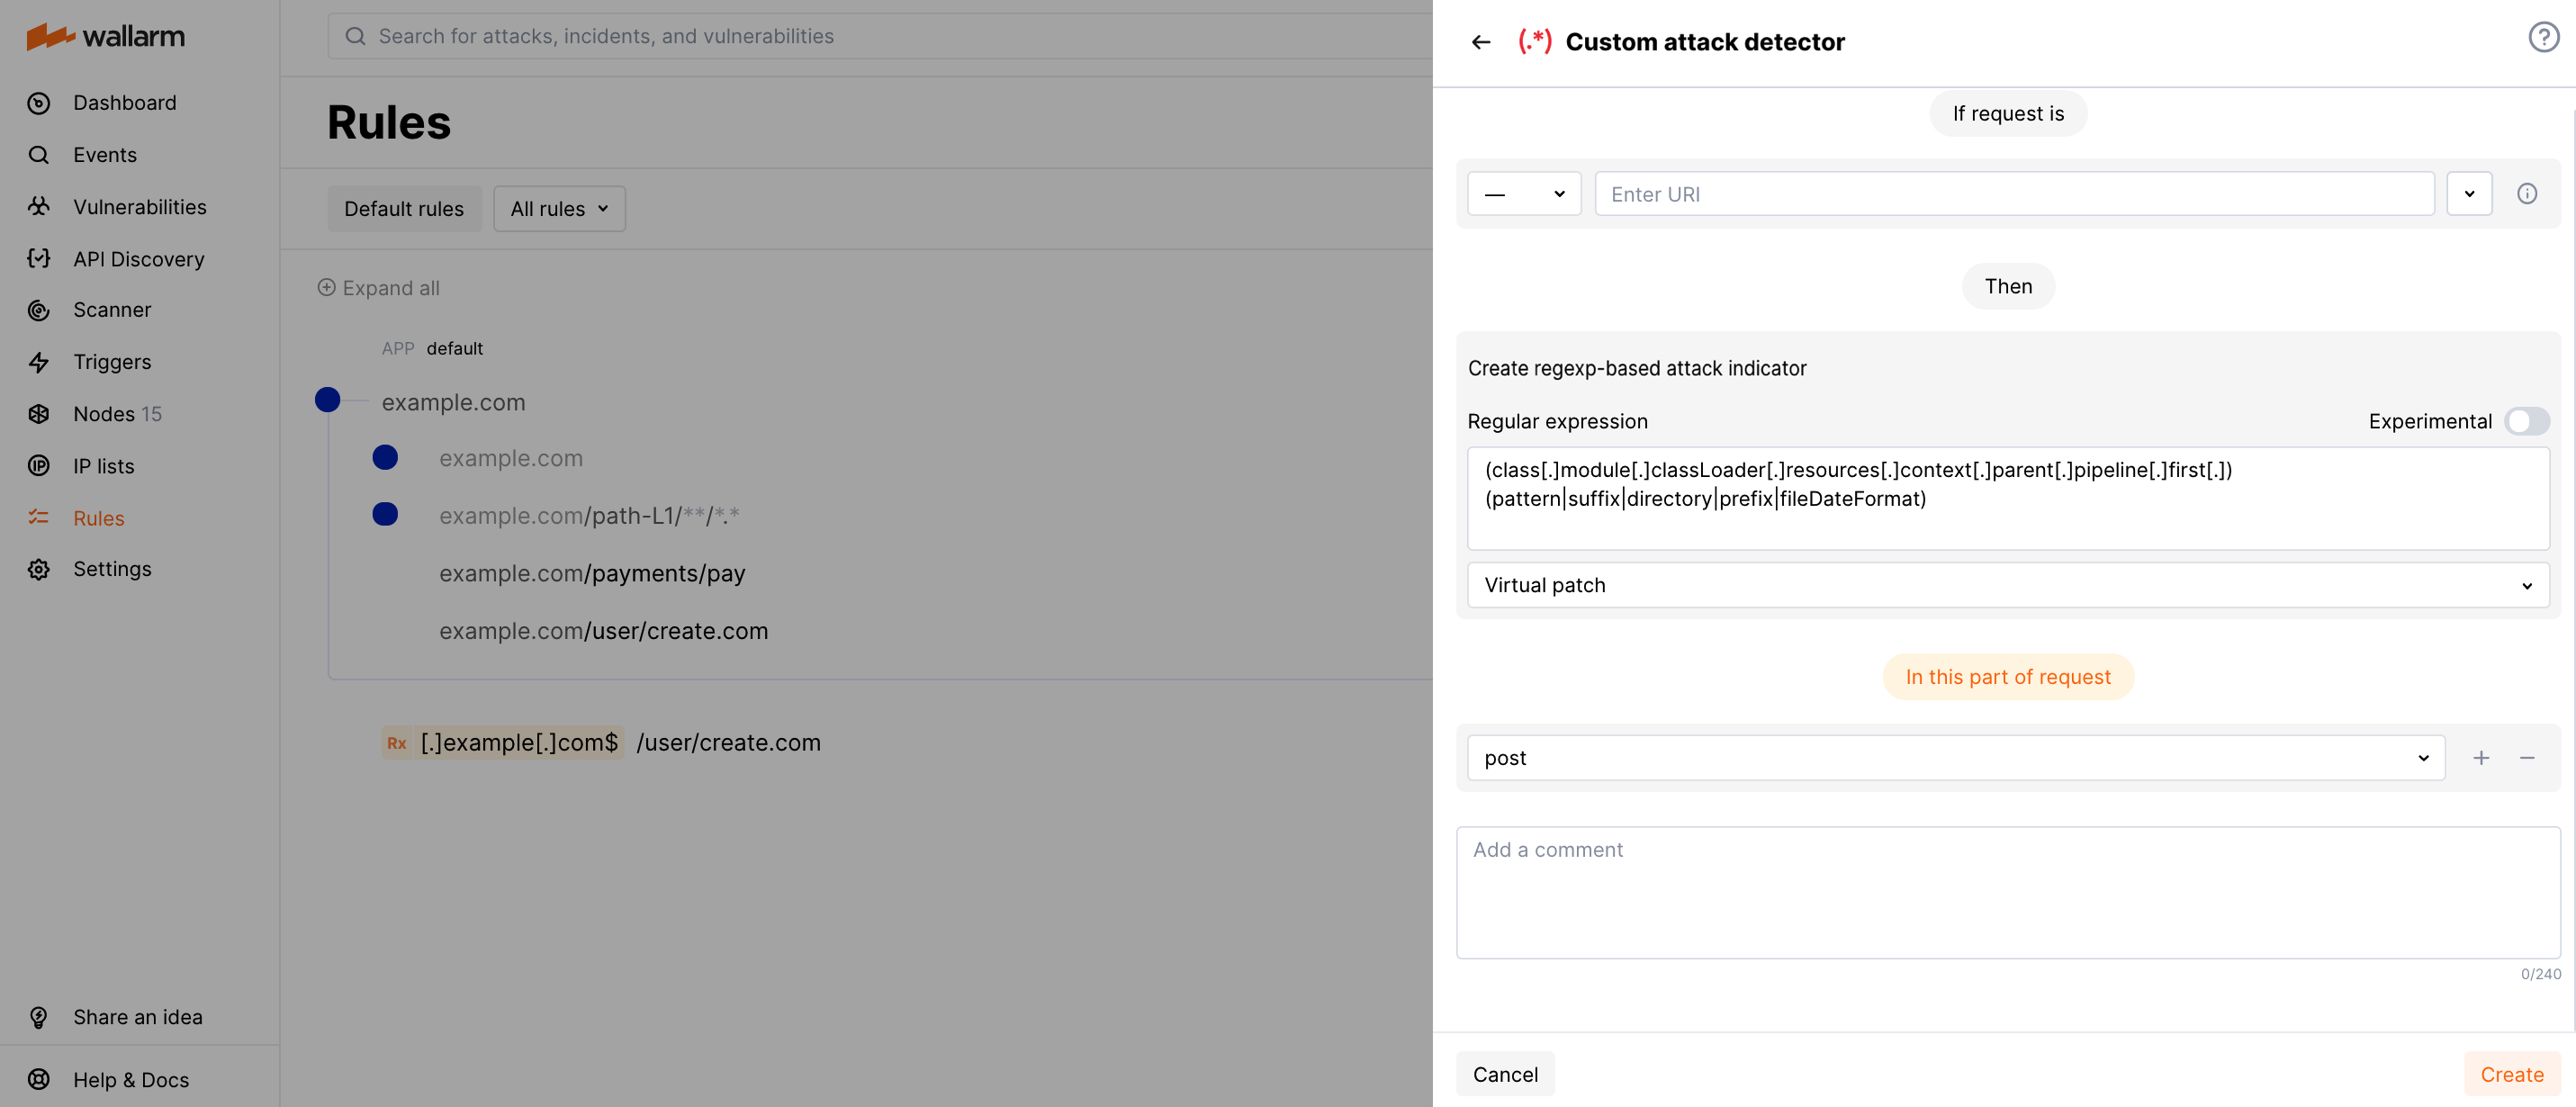2576x1107 pixels.
Task: Click the Create button
Action: (2511, 1074)
